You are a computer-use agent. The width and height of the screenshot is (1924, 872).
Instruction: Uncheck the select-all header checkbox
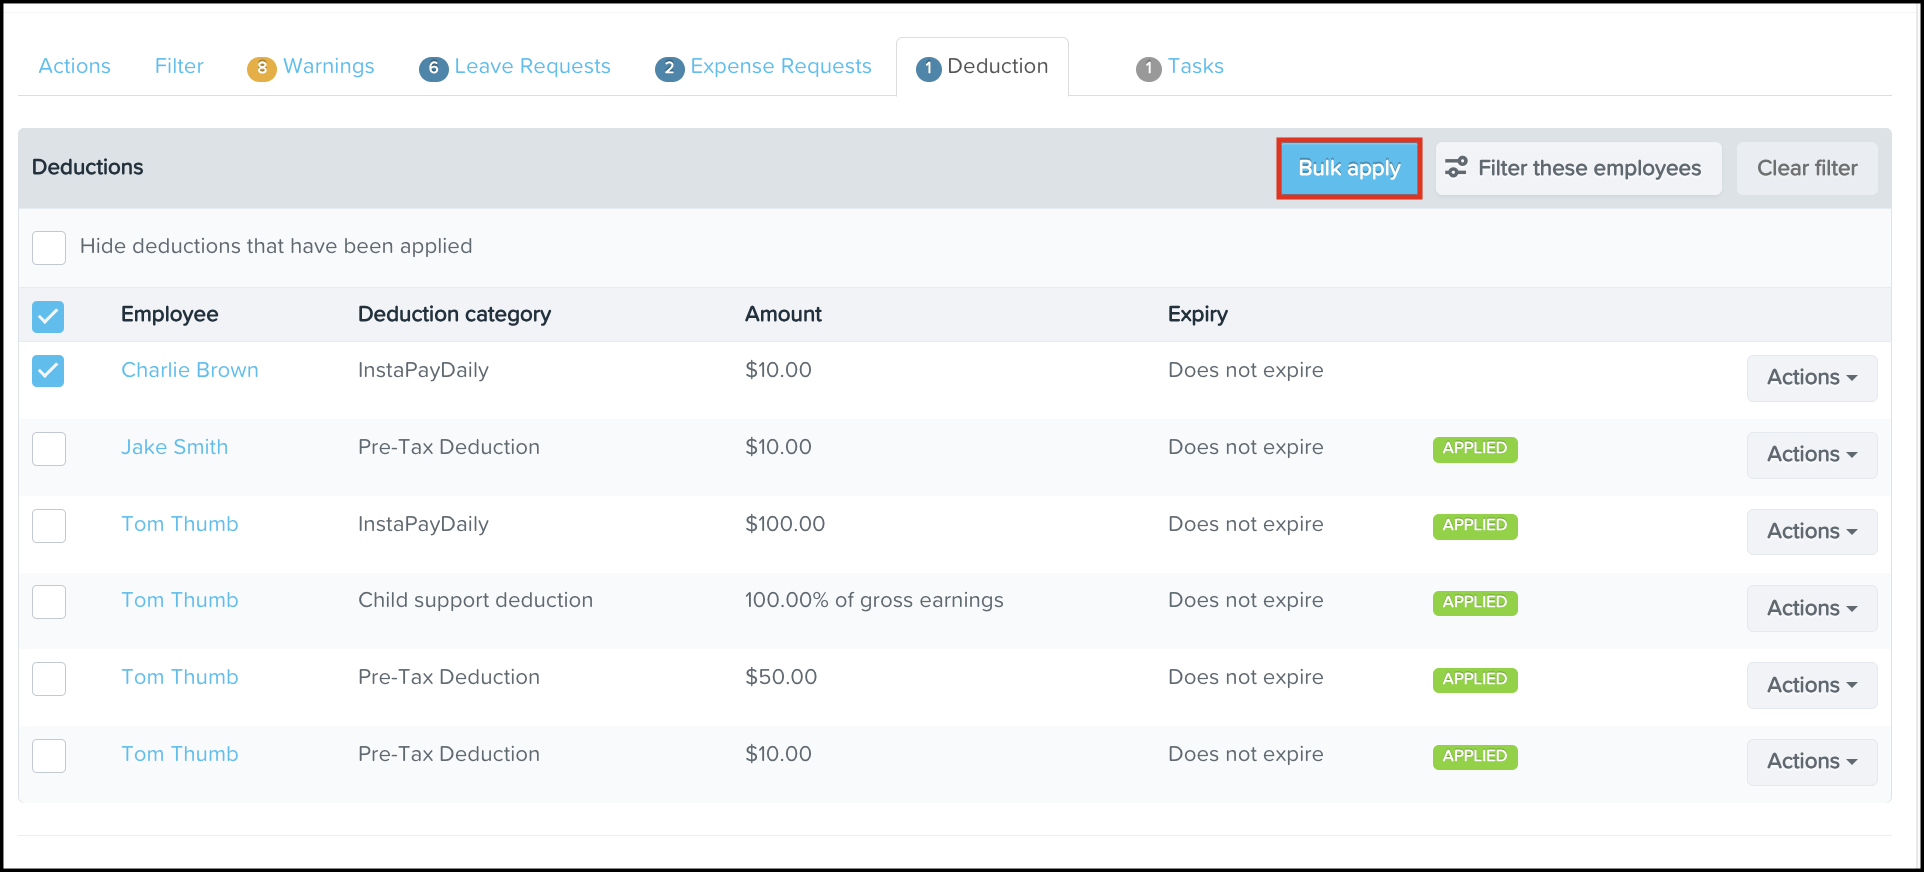click(x=49, y=316)
